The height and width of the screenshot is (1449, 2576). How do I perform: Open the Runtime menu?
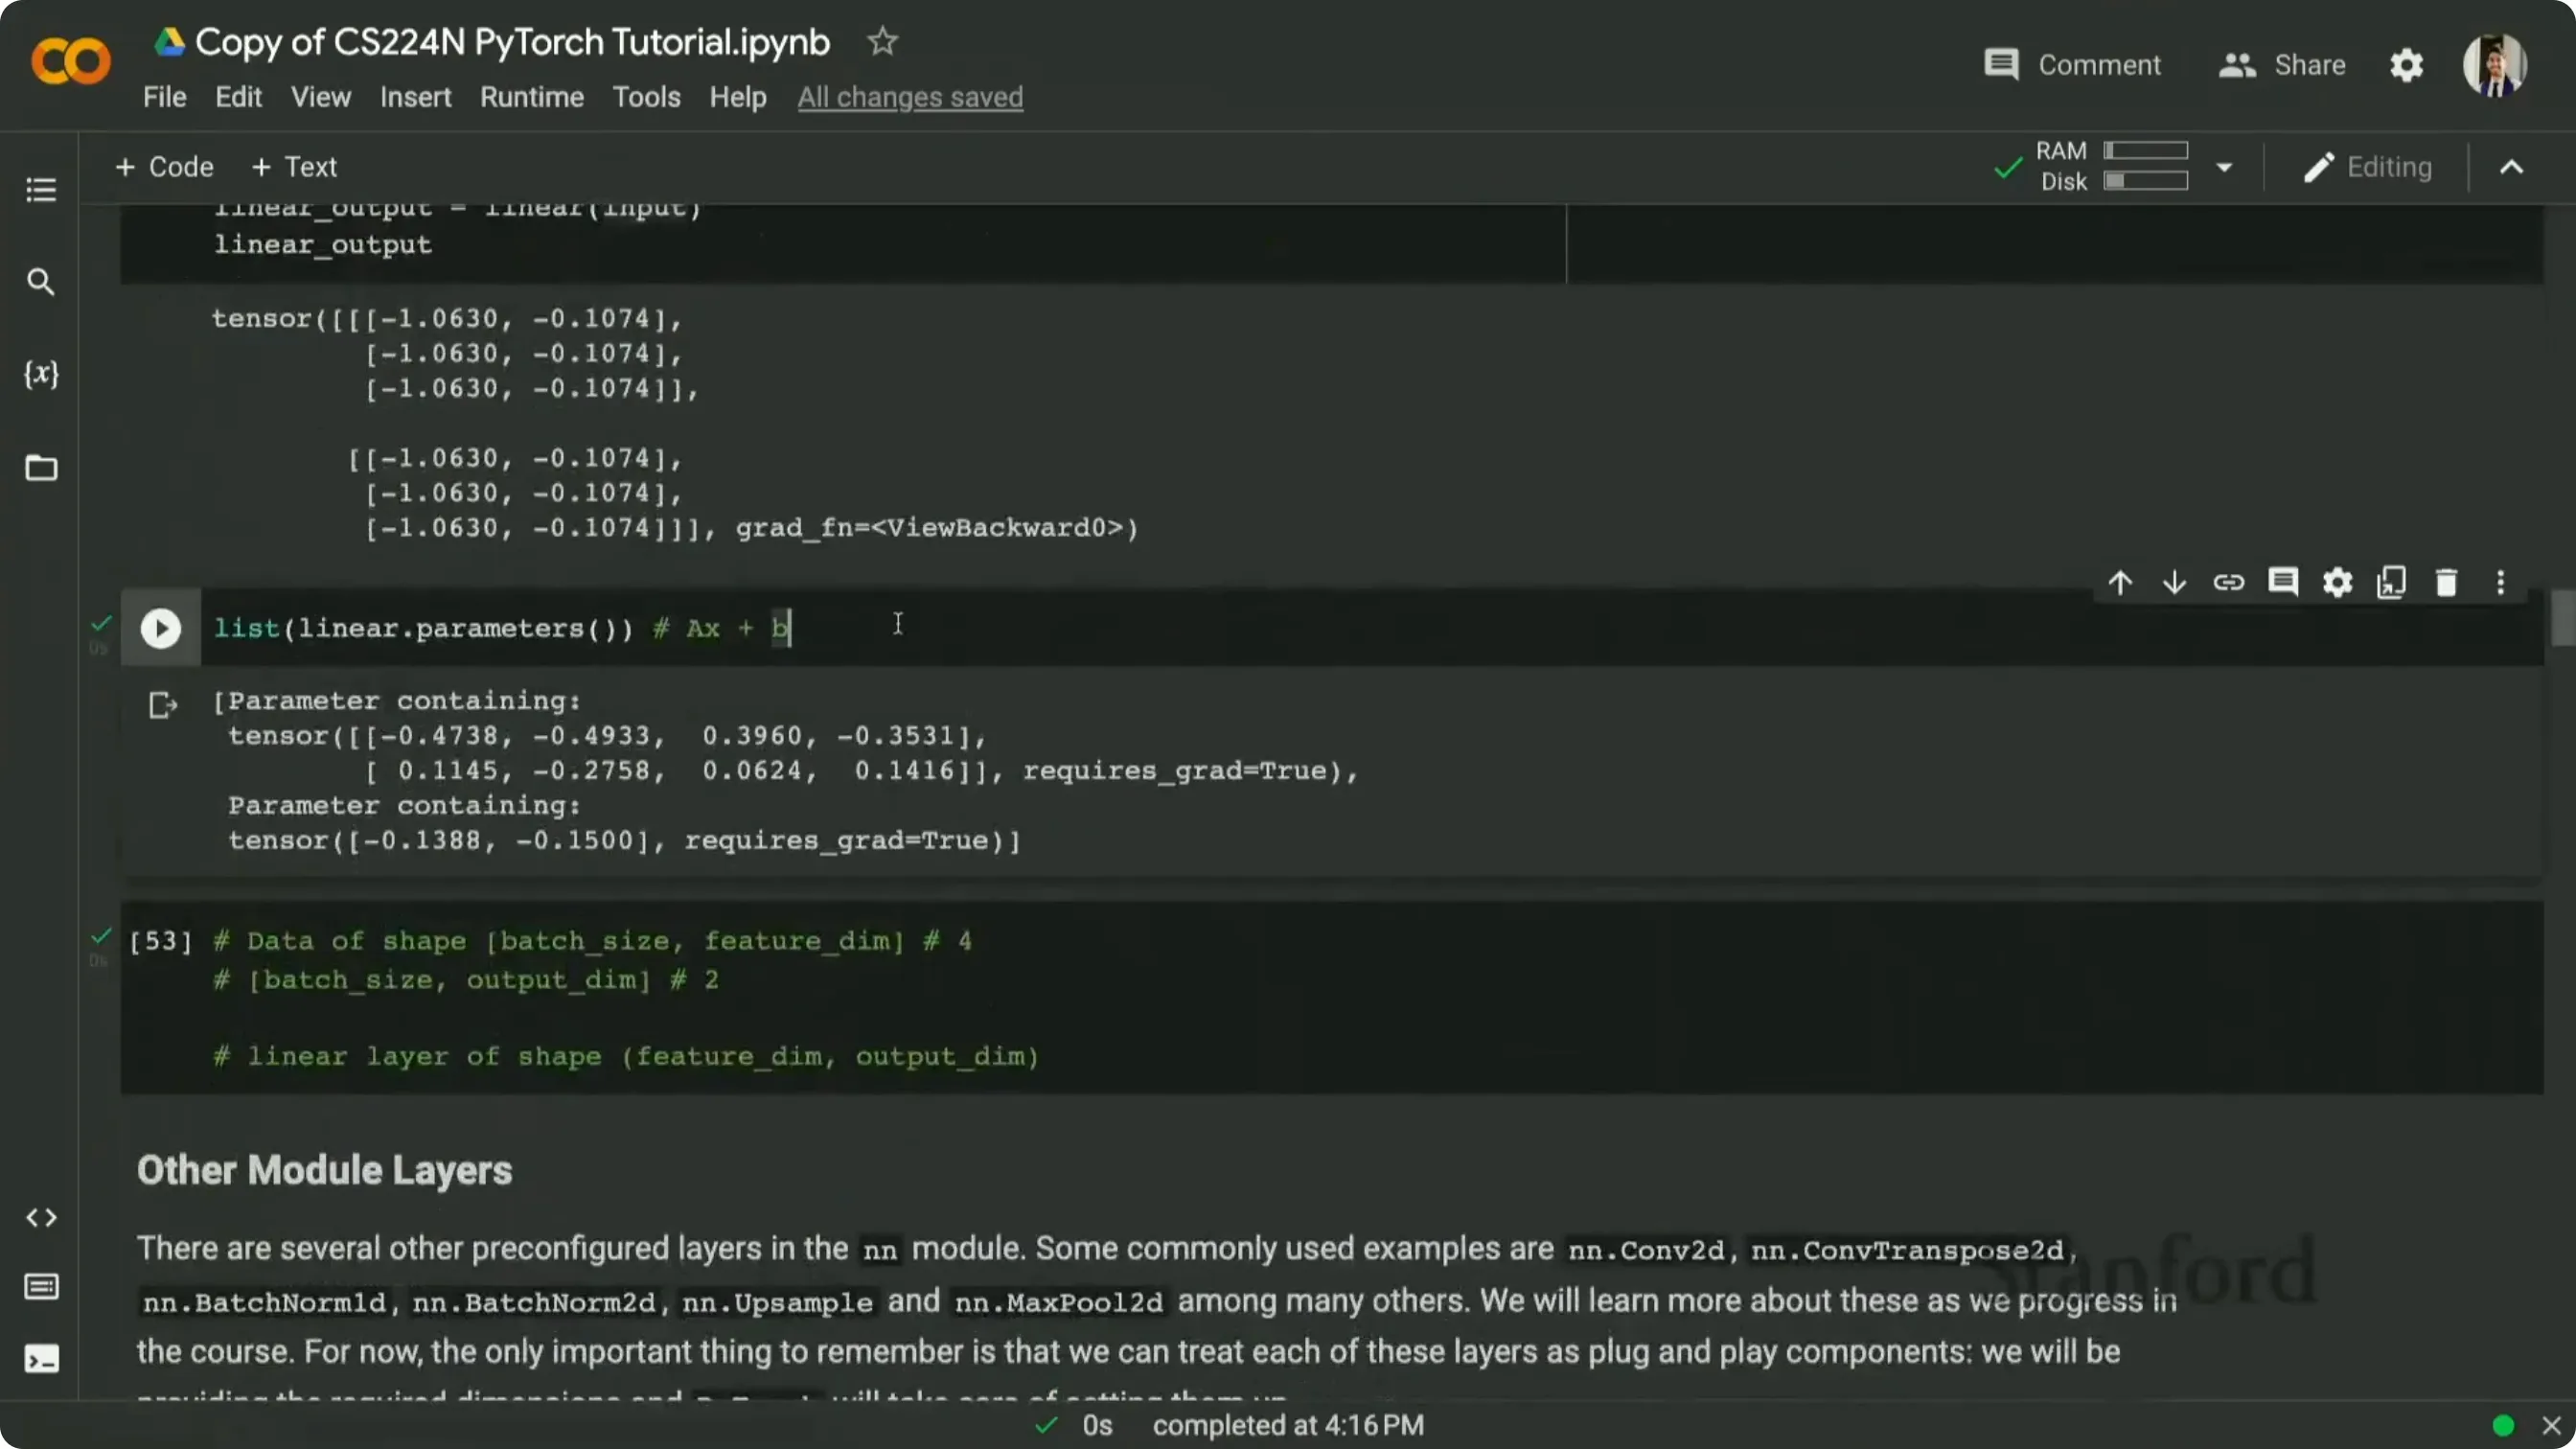(x=532, y=97)
